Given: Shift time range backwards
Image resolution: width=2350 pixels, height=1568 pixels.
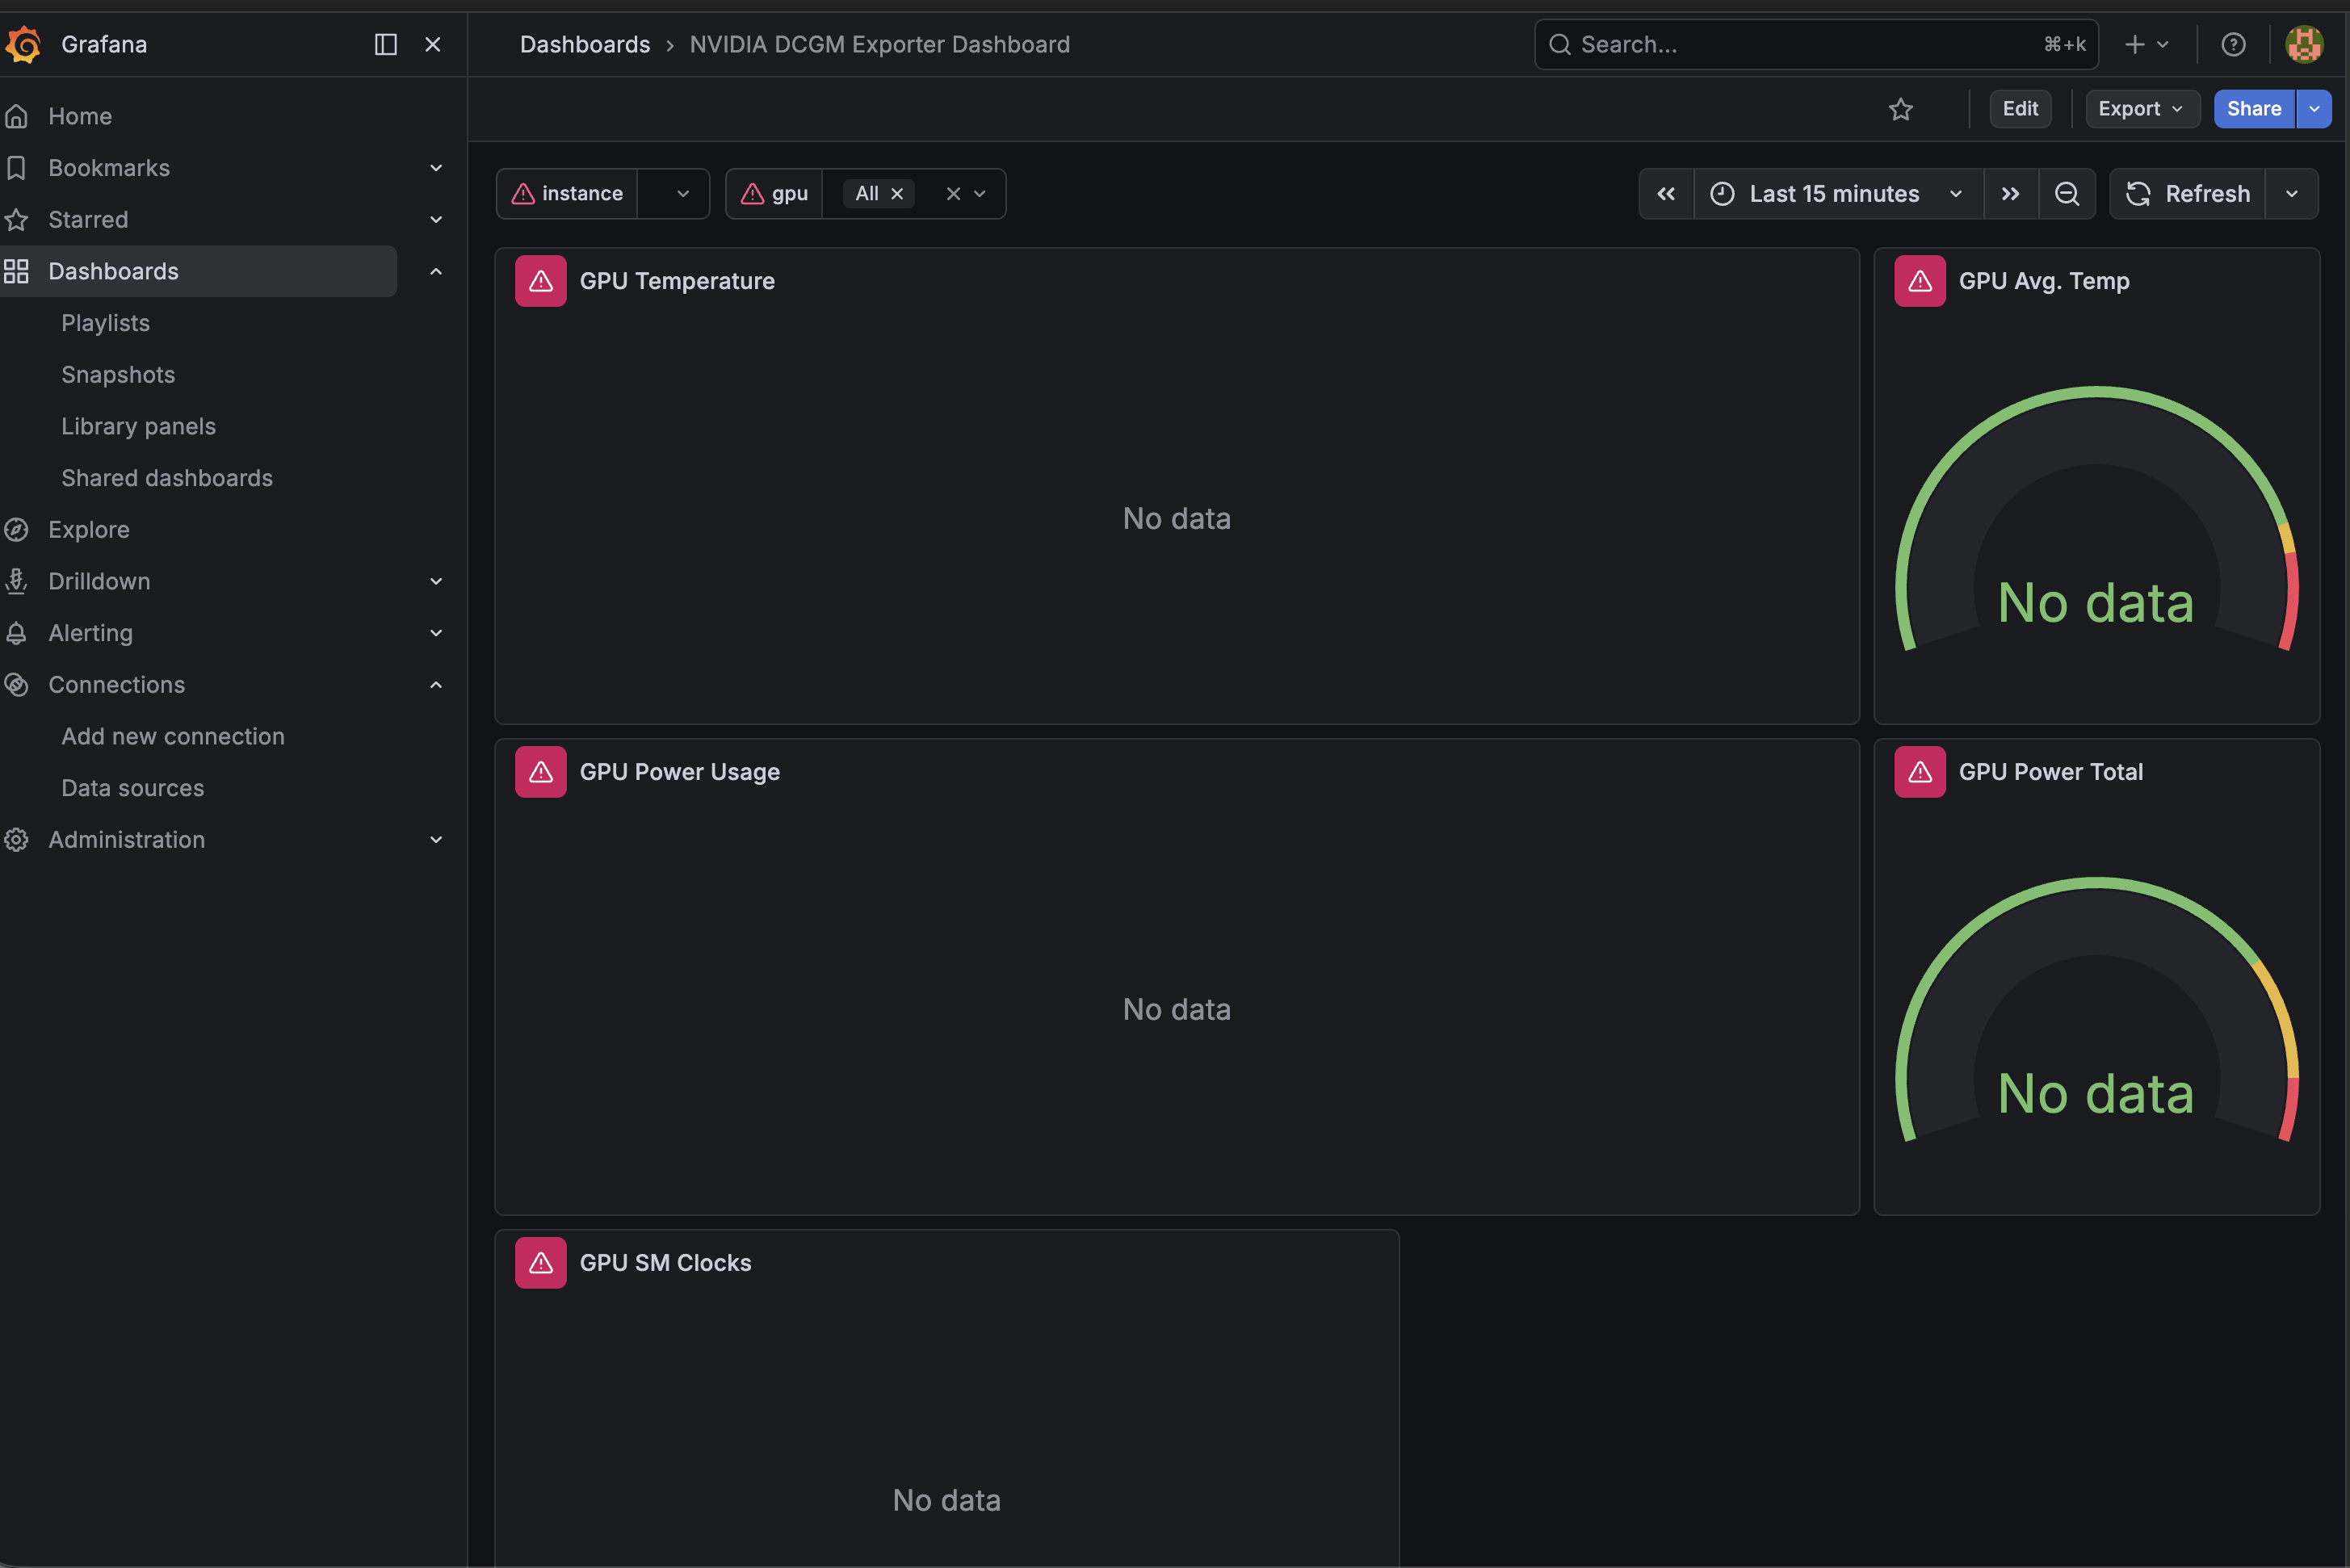Looking at the screenshot, I should click(x=1666, y=194).
